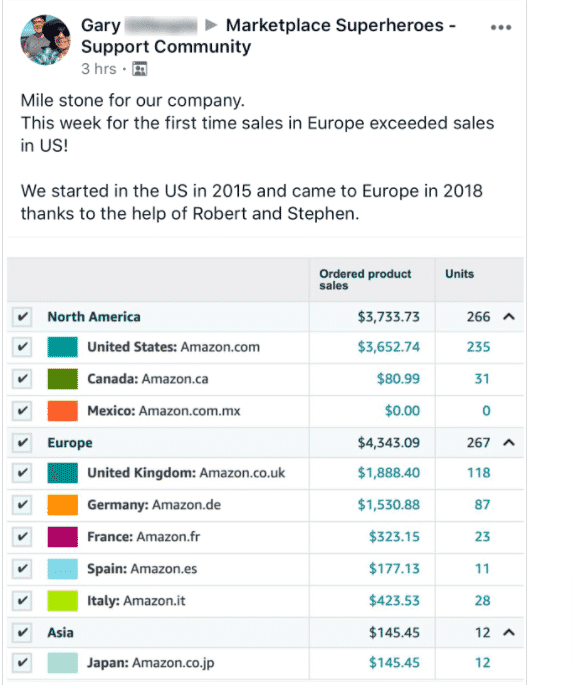573x685 pixels.
Task: Open the Canada units 31 link
Action: [x=482, y=379]
